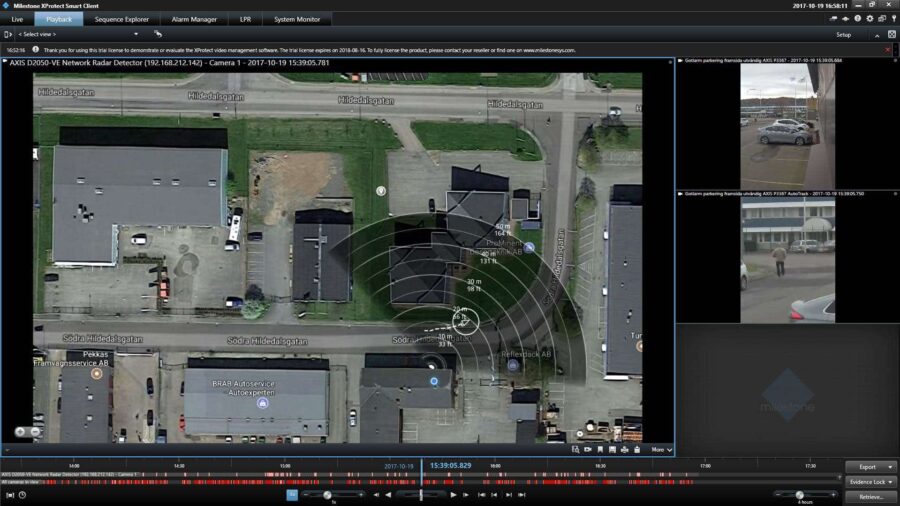This screenshot has width=900, height=506.
Task: Open the go-to-time clock icon
Action: (22, 495)
